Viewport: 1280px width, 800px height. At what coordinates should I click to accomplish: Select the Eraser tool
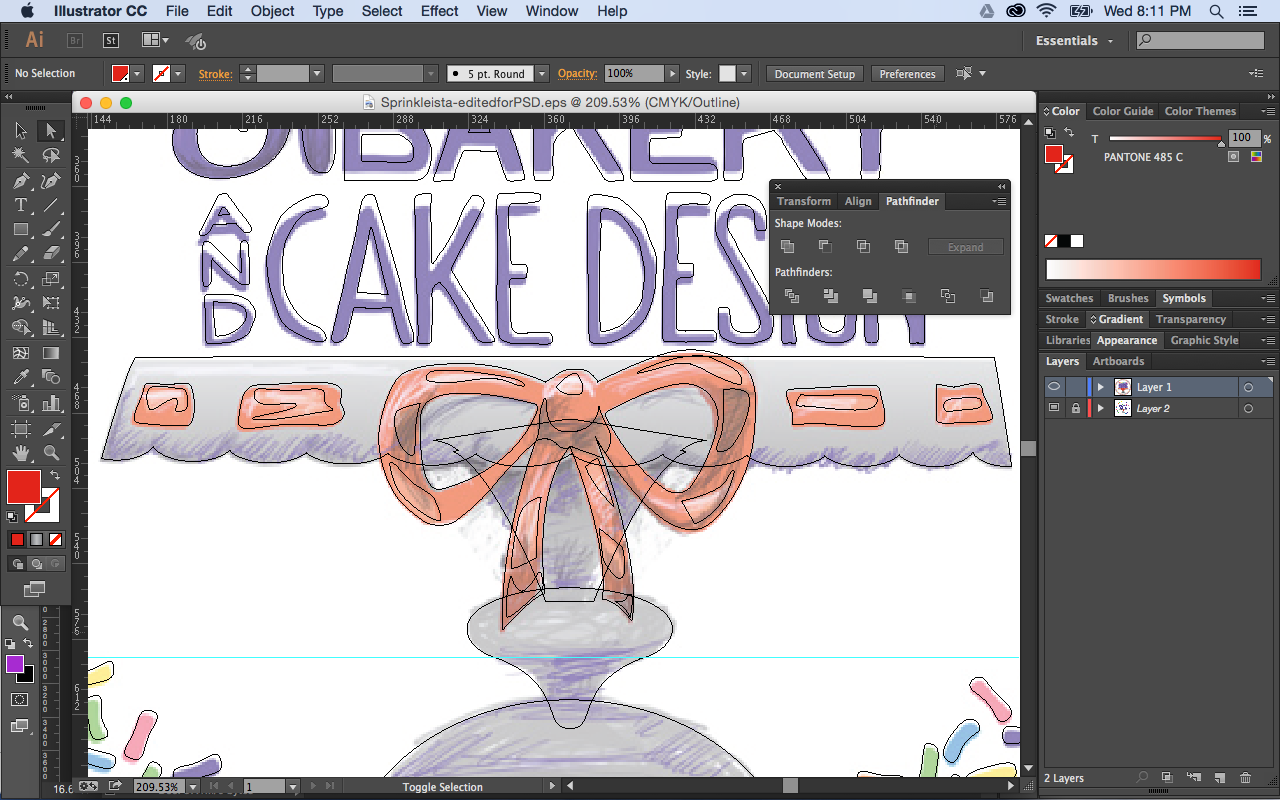(x=51, y=254)
